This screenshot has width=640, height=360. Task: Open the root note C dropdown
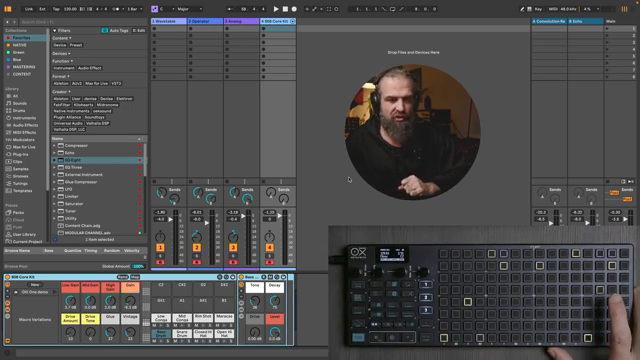tap(167, 9)
